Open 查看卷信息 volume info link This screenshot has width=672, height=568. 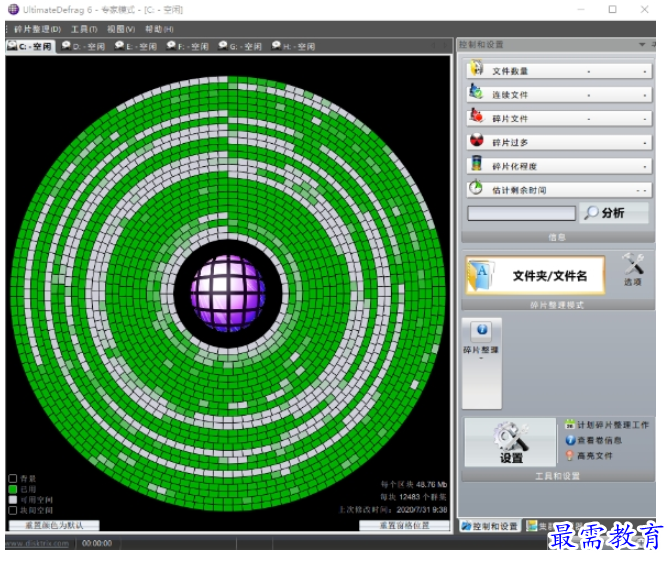pyautogui.click(x=599, y=440)
